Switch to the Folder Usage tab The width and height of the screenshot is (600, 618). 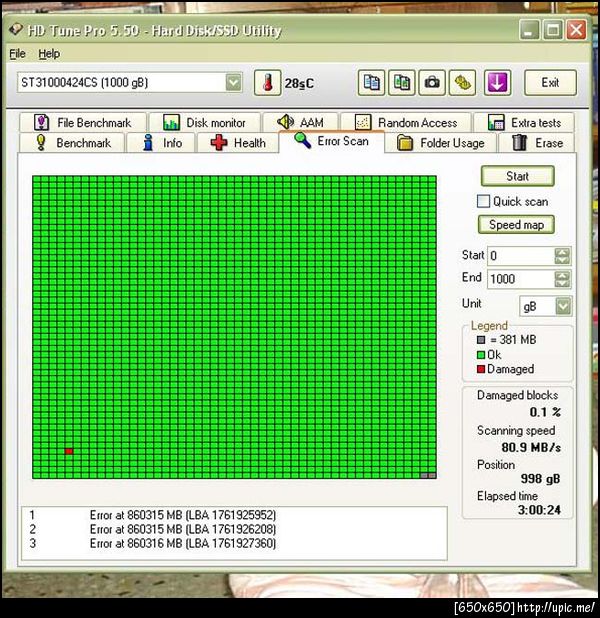(x=441, y=143)
